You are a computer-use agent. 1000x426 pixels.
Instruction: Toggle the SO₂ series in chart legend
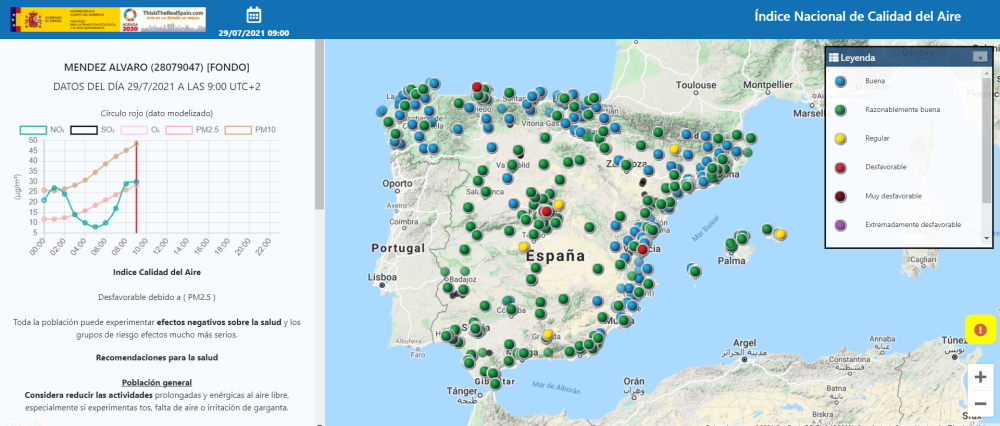click(94, 129)
